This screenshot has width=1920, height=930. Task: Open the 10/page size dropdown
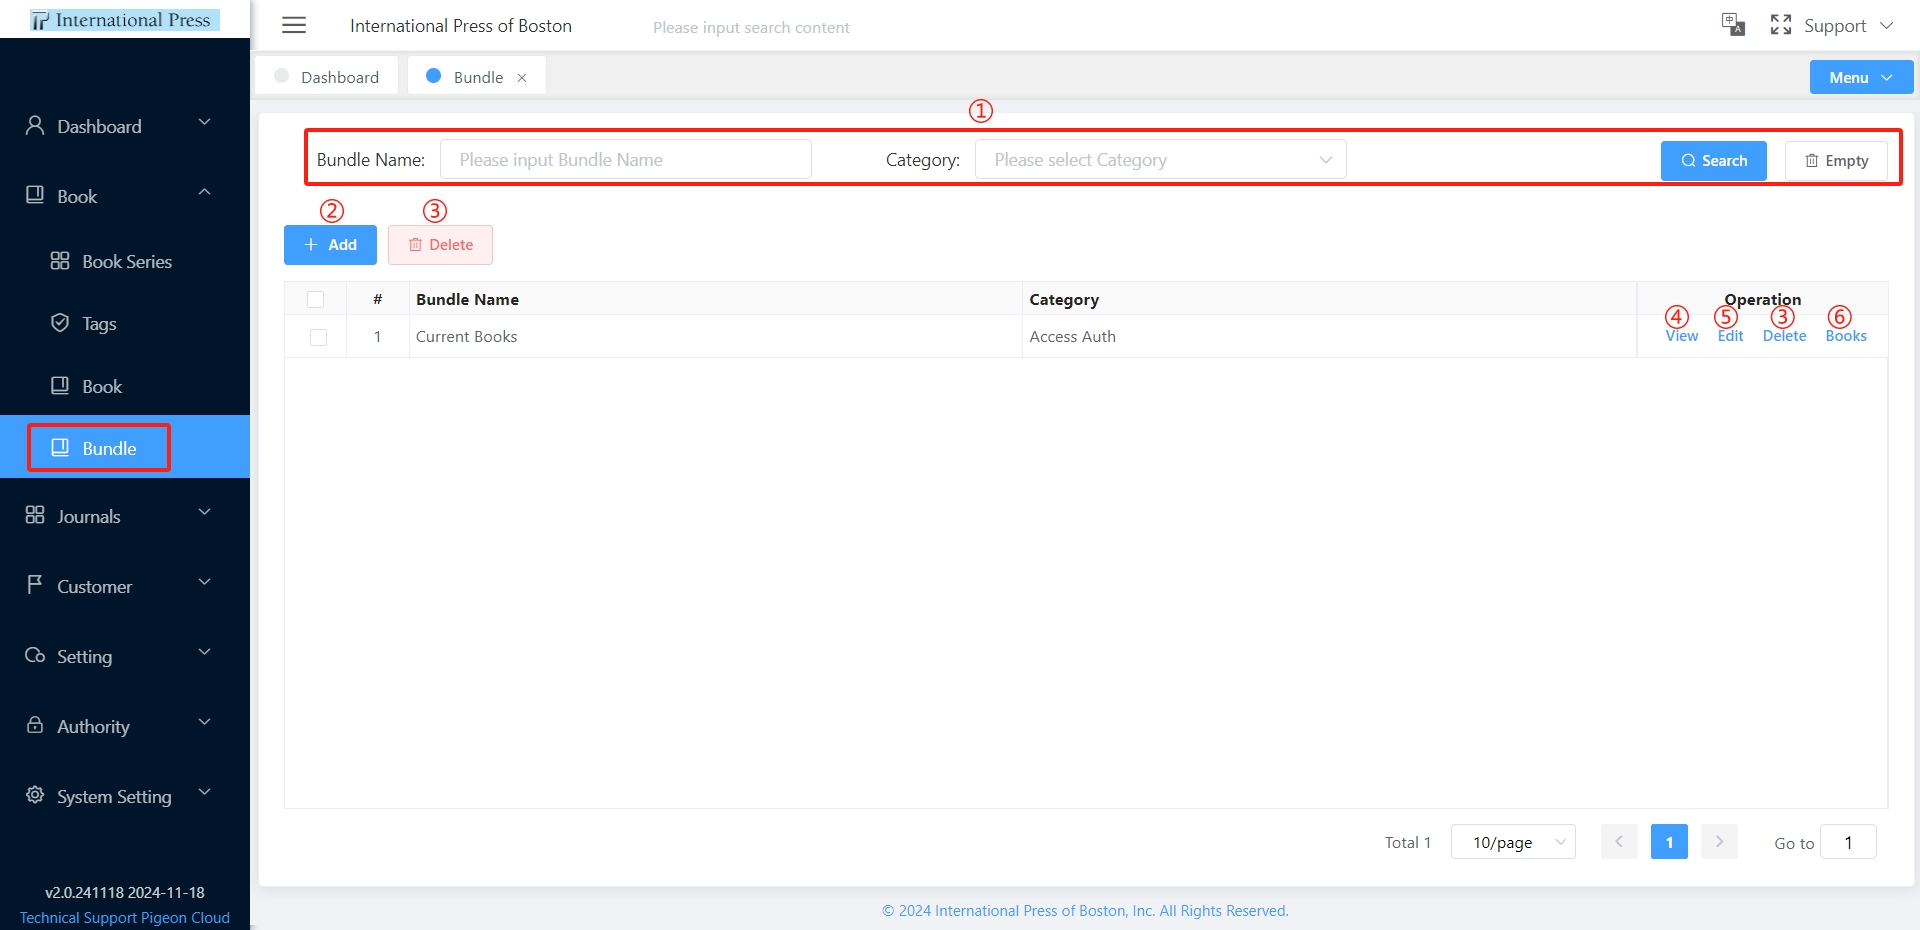click(x=1513, y=842)
